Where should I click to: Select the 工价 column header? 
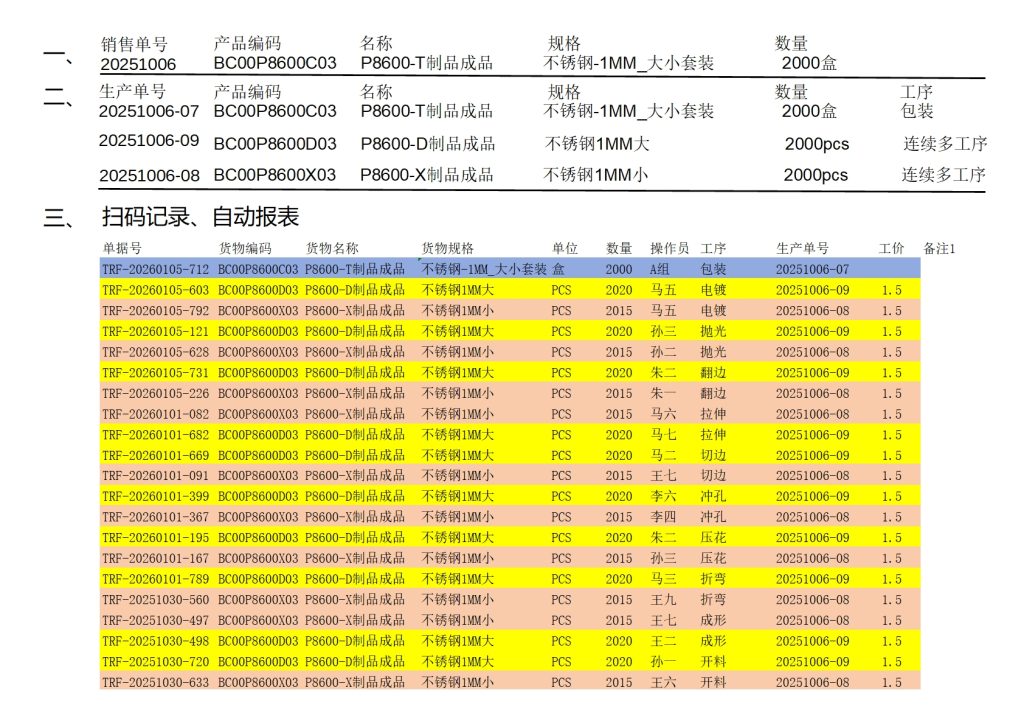coord(891,248)
